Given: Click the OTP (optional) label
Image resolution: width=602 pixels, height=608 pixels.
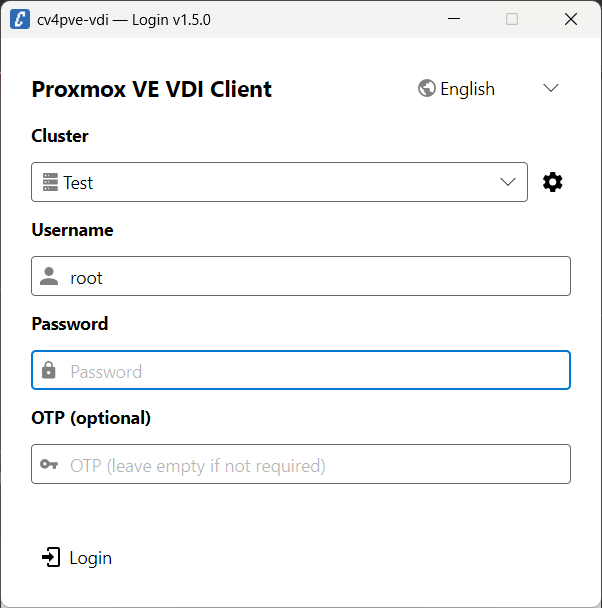Looking at the screenshot, I should tap(91, 418).
